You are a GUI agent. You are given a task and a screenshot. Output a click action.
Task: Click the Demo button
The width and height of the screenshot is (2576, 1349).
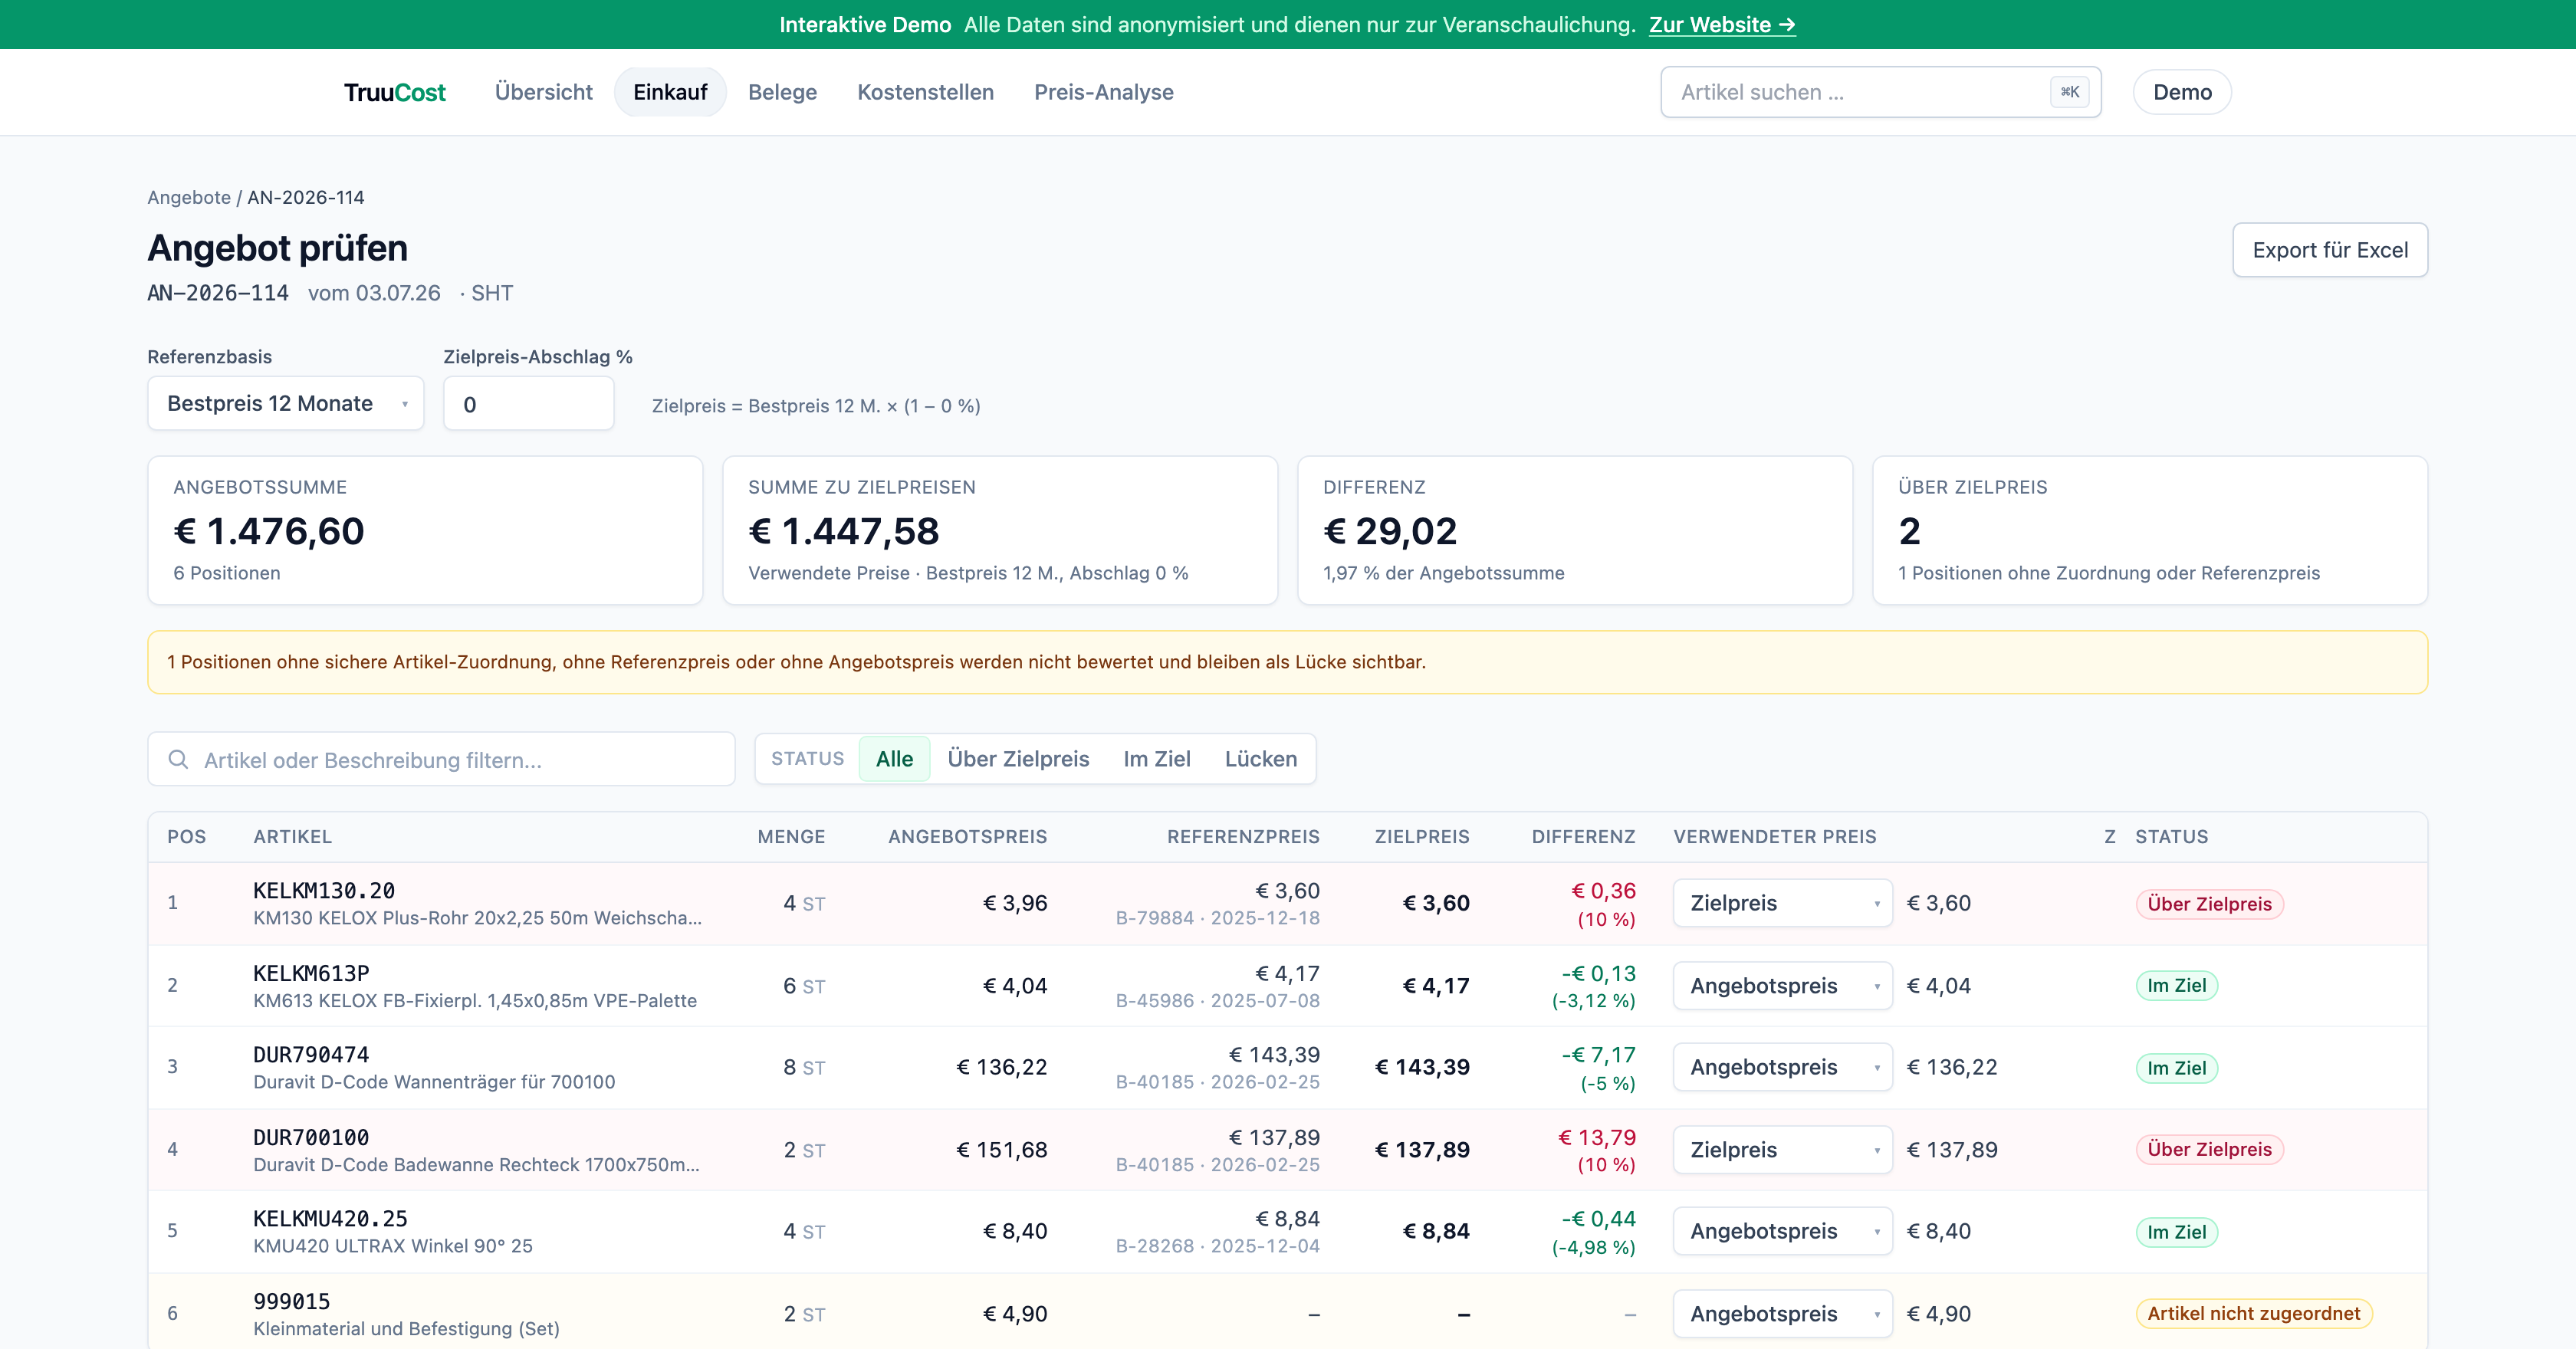(2182, 92)
